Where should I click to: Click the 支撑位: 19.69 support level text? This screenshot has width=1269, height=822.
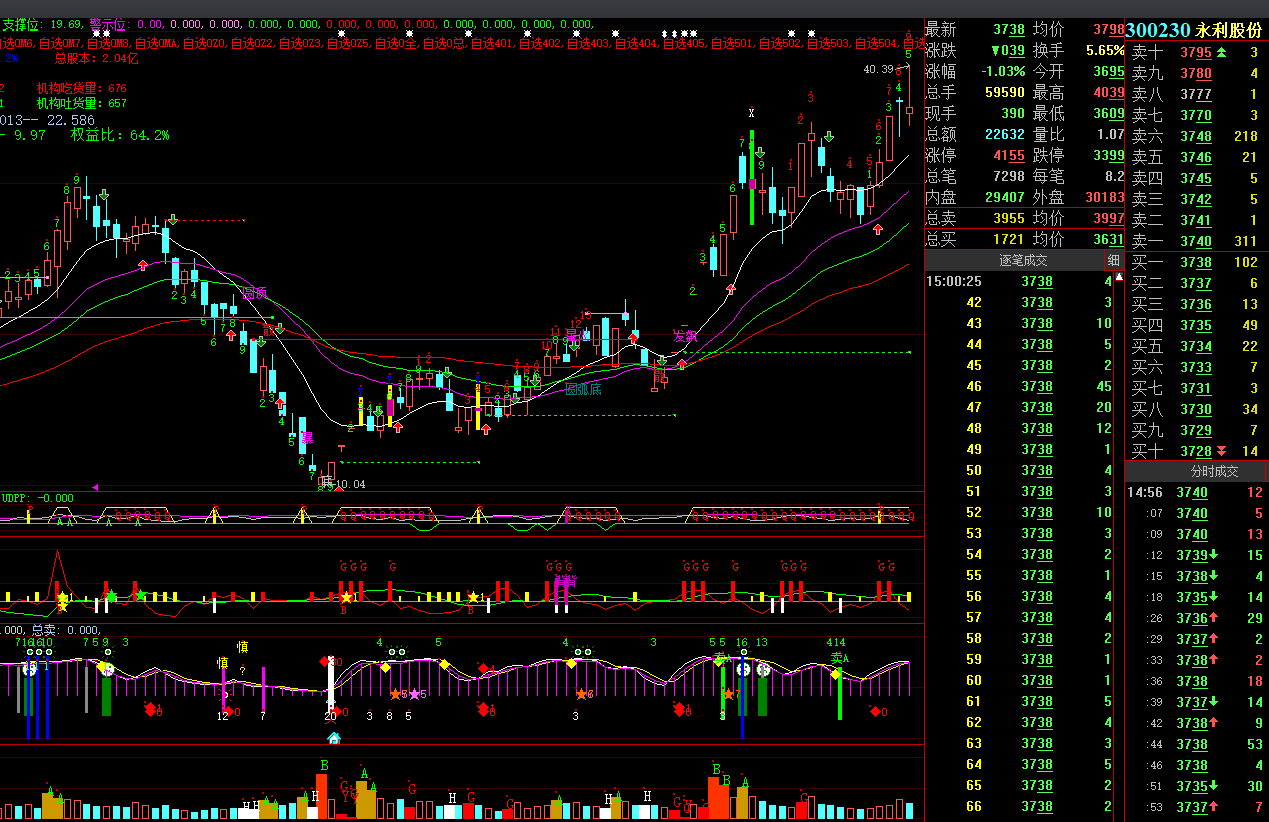42,24
